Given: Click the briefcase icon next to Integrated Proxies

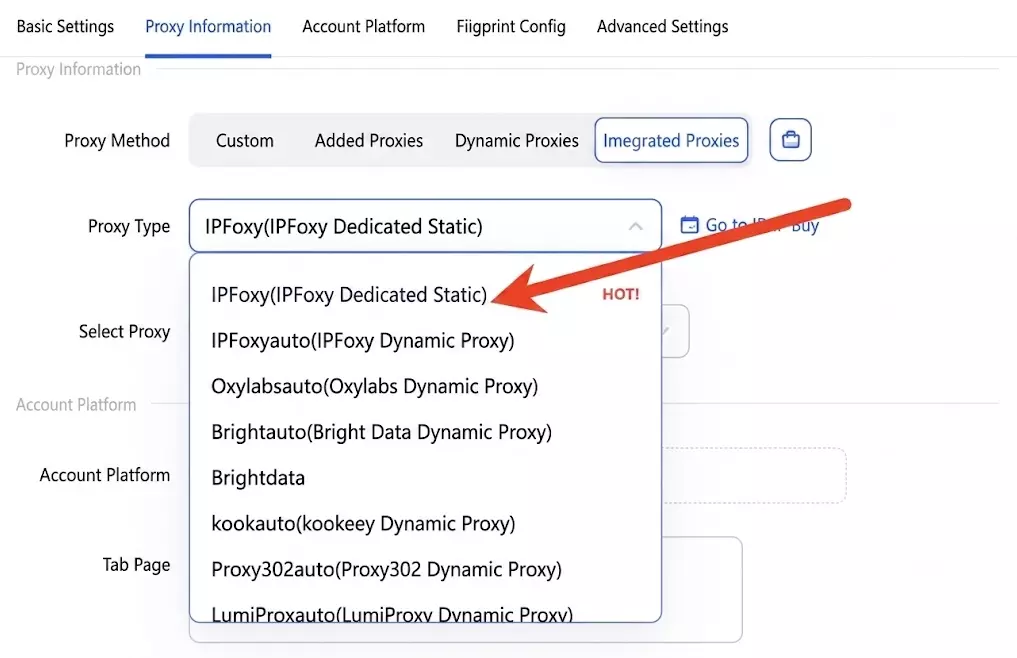Looking at the screenshot, I should coord(790,140).
